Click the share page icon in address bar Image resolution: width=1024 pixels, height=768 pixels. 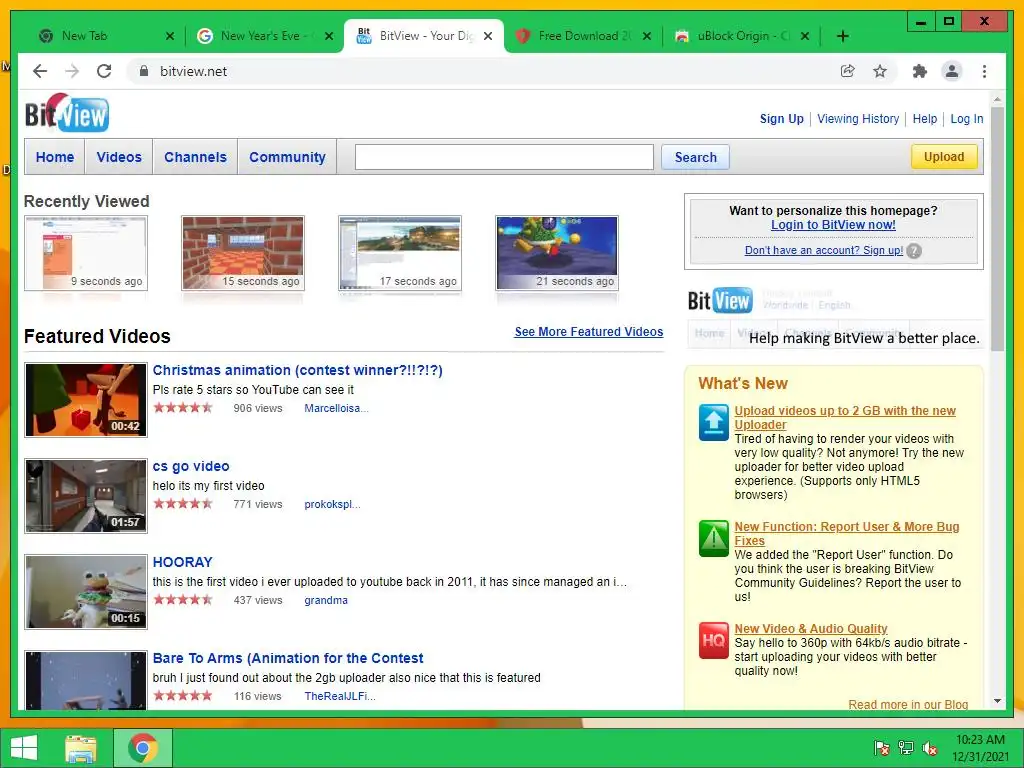pos(848,71)
